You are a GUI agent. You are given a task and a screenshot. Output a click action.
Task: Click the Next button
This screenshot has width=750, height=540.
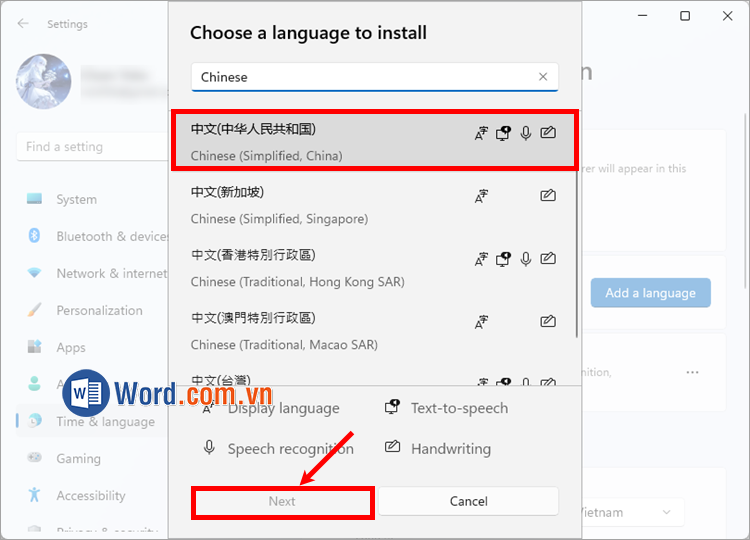pyautogui.click(x=282, y=501)
